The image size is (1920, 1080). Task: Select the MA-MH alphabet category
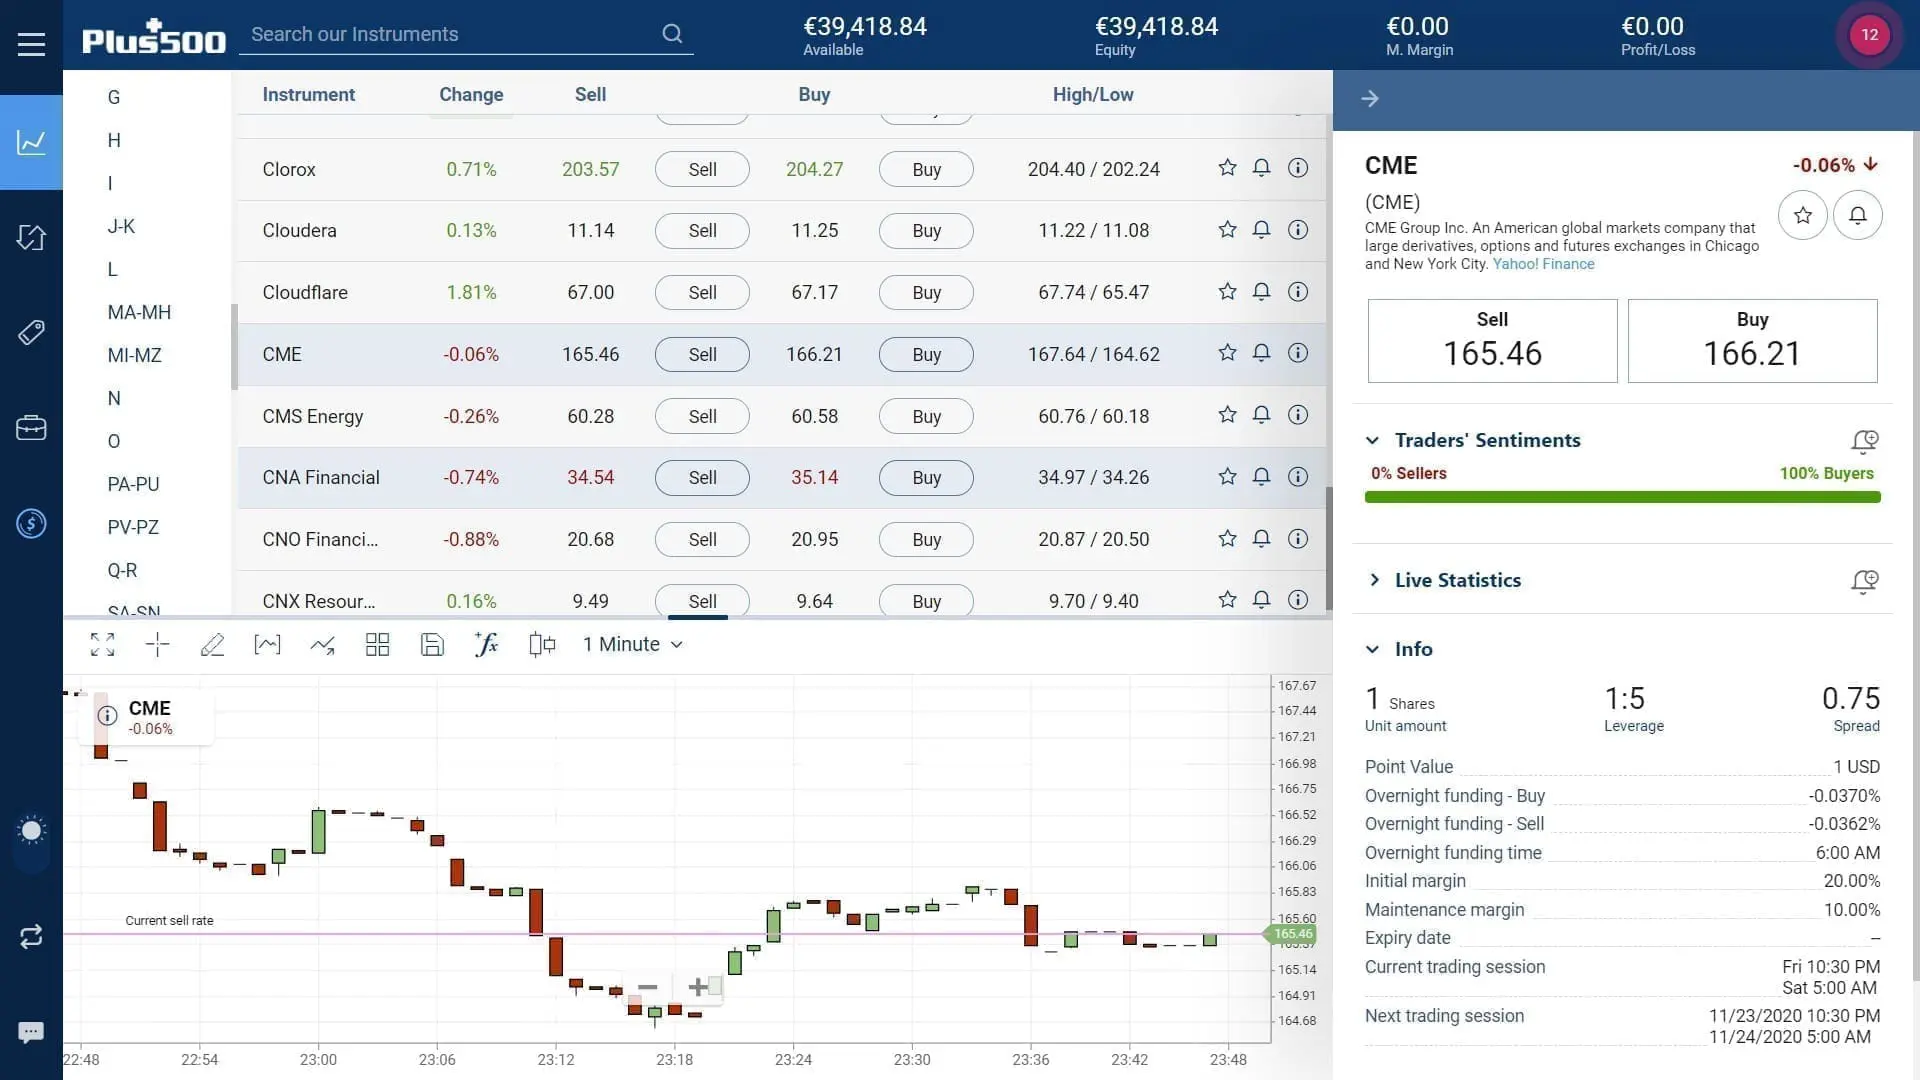point(139,312)
